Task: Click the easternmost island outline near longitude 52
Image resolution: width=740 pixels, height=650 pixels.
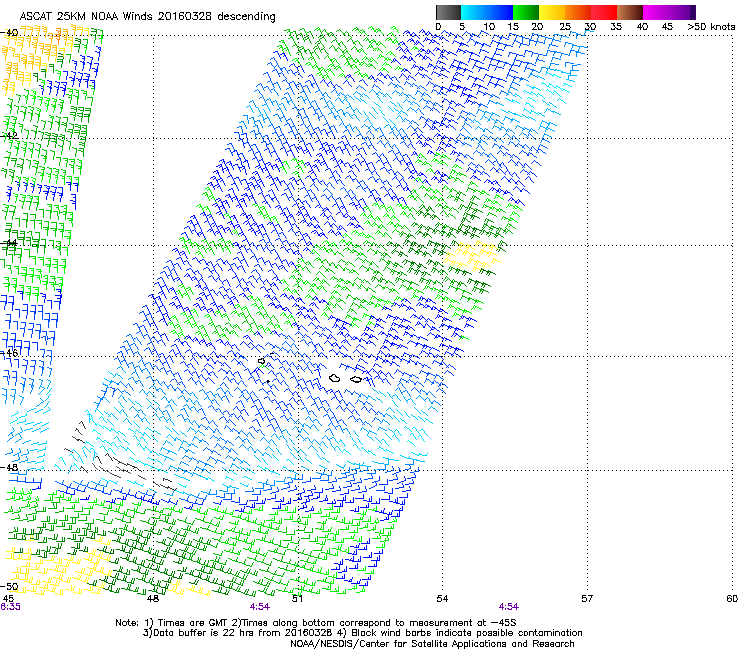Action: [x=356, y=380]
